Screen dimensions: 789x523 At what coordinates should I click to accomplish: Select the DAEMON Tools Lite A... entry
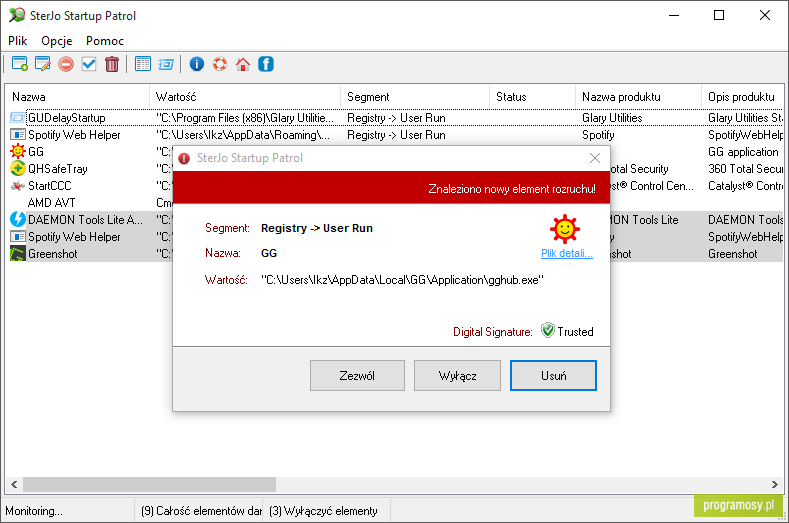(x=86, y=219)
